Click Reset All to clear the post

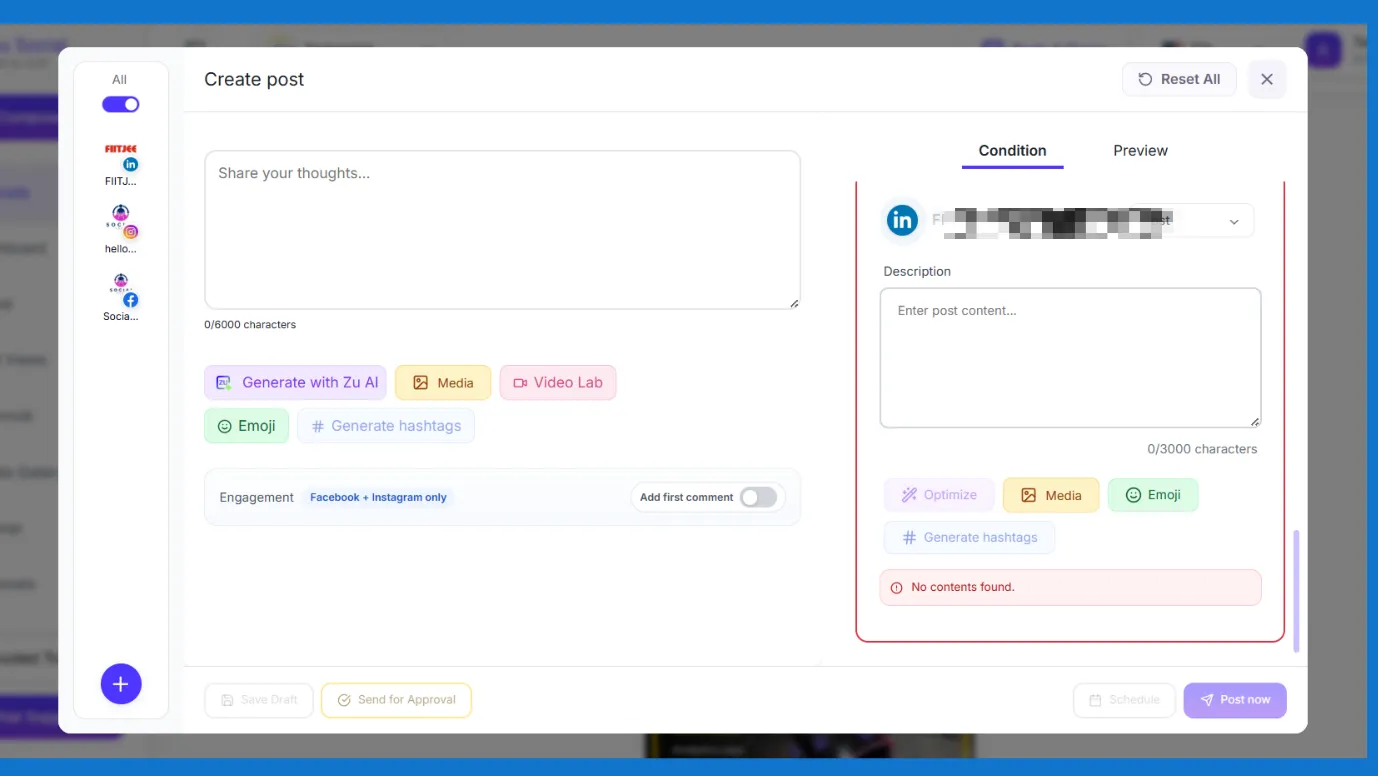click(1179, 79)
